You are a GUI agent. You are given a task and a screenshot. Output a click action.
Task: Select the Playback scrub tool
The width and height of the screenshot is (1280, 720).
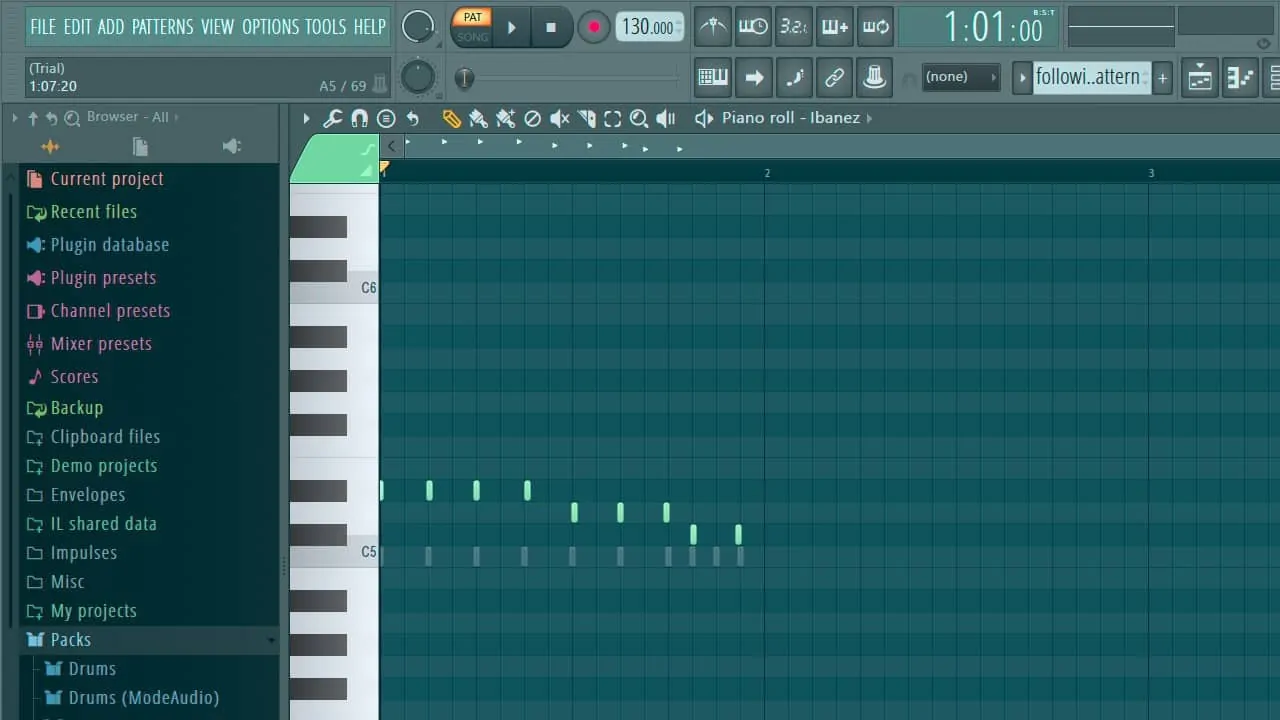(666, 119)
